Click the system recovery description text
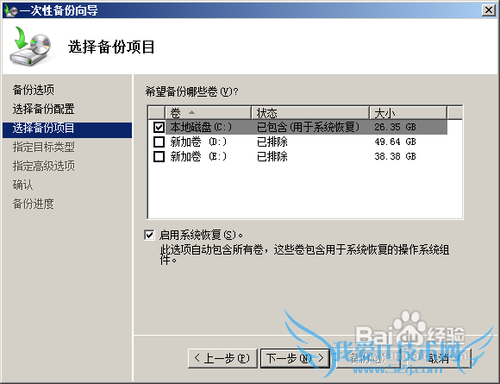 point(304,254)
